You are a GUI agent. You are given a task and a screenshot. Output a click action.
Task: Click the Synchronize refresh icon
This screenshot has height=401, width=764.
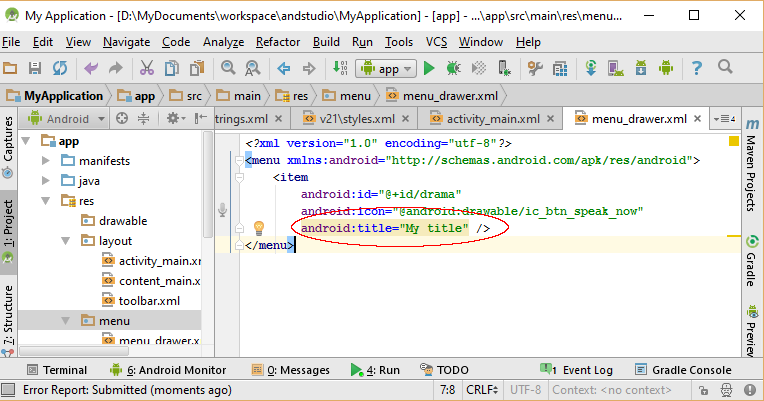point(60,68)
